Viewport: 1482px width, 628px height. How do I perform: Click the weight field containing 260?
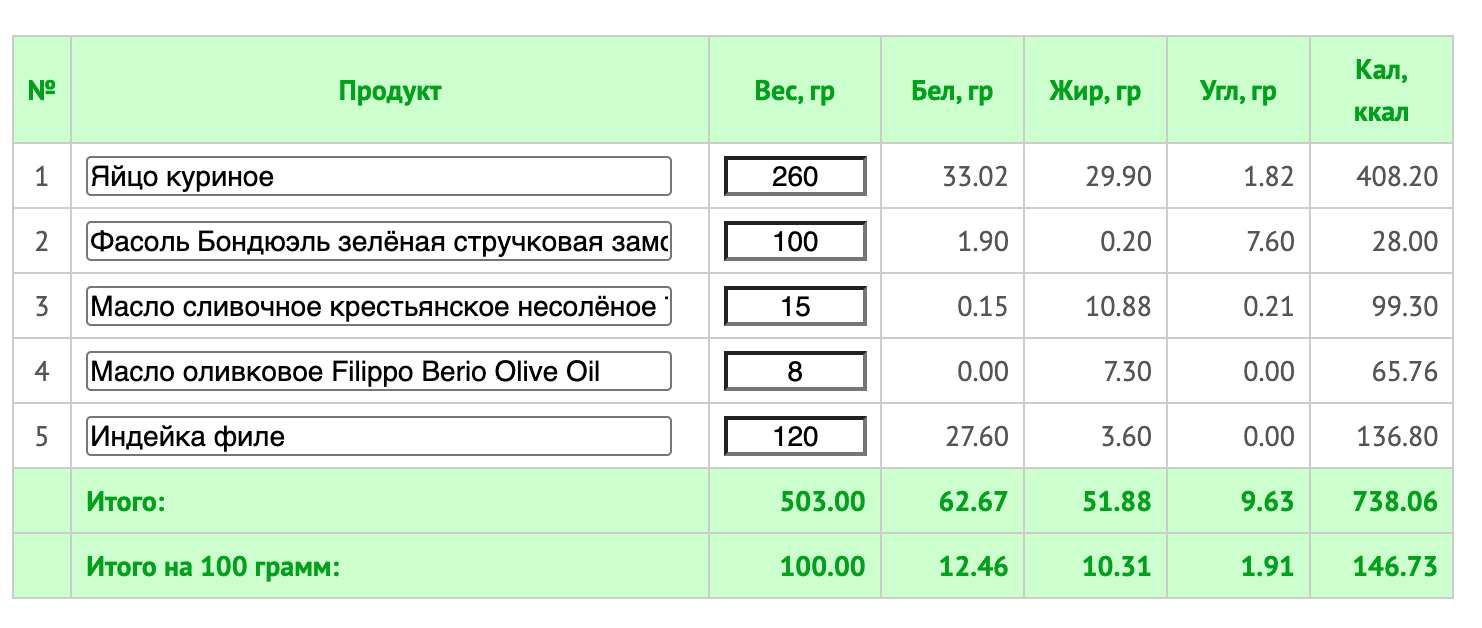pos(795,177)
